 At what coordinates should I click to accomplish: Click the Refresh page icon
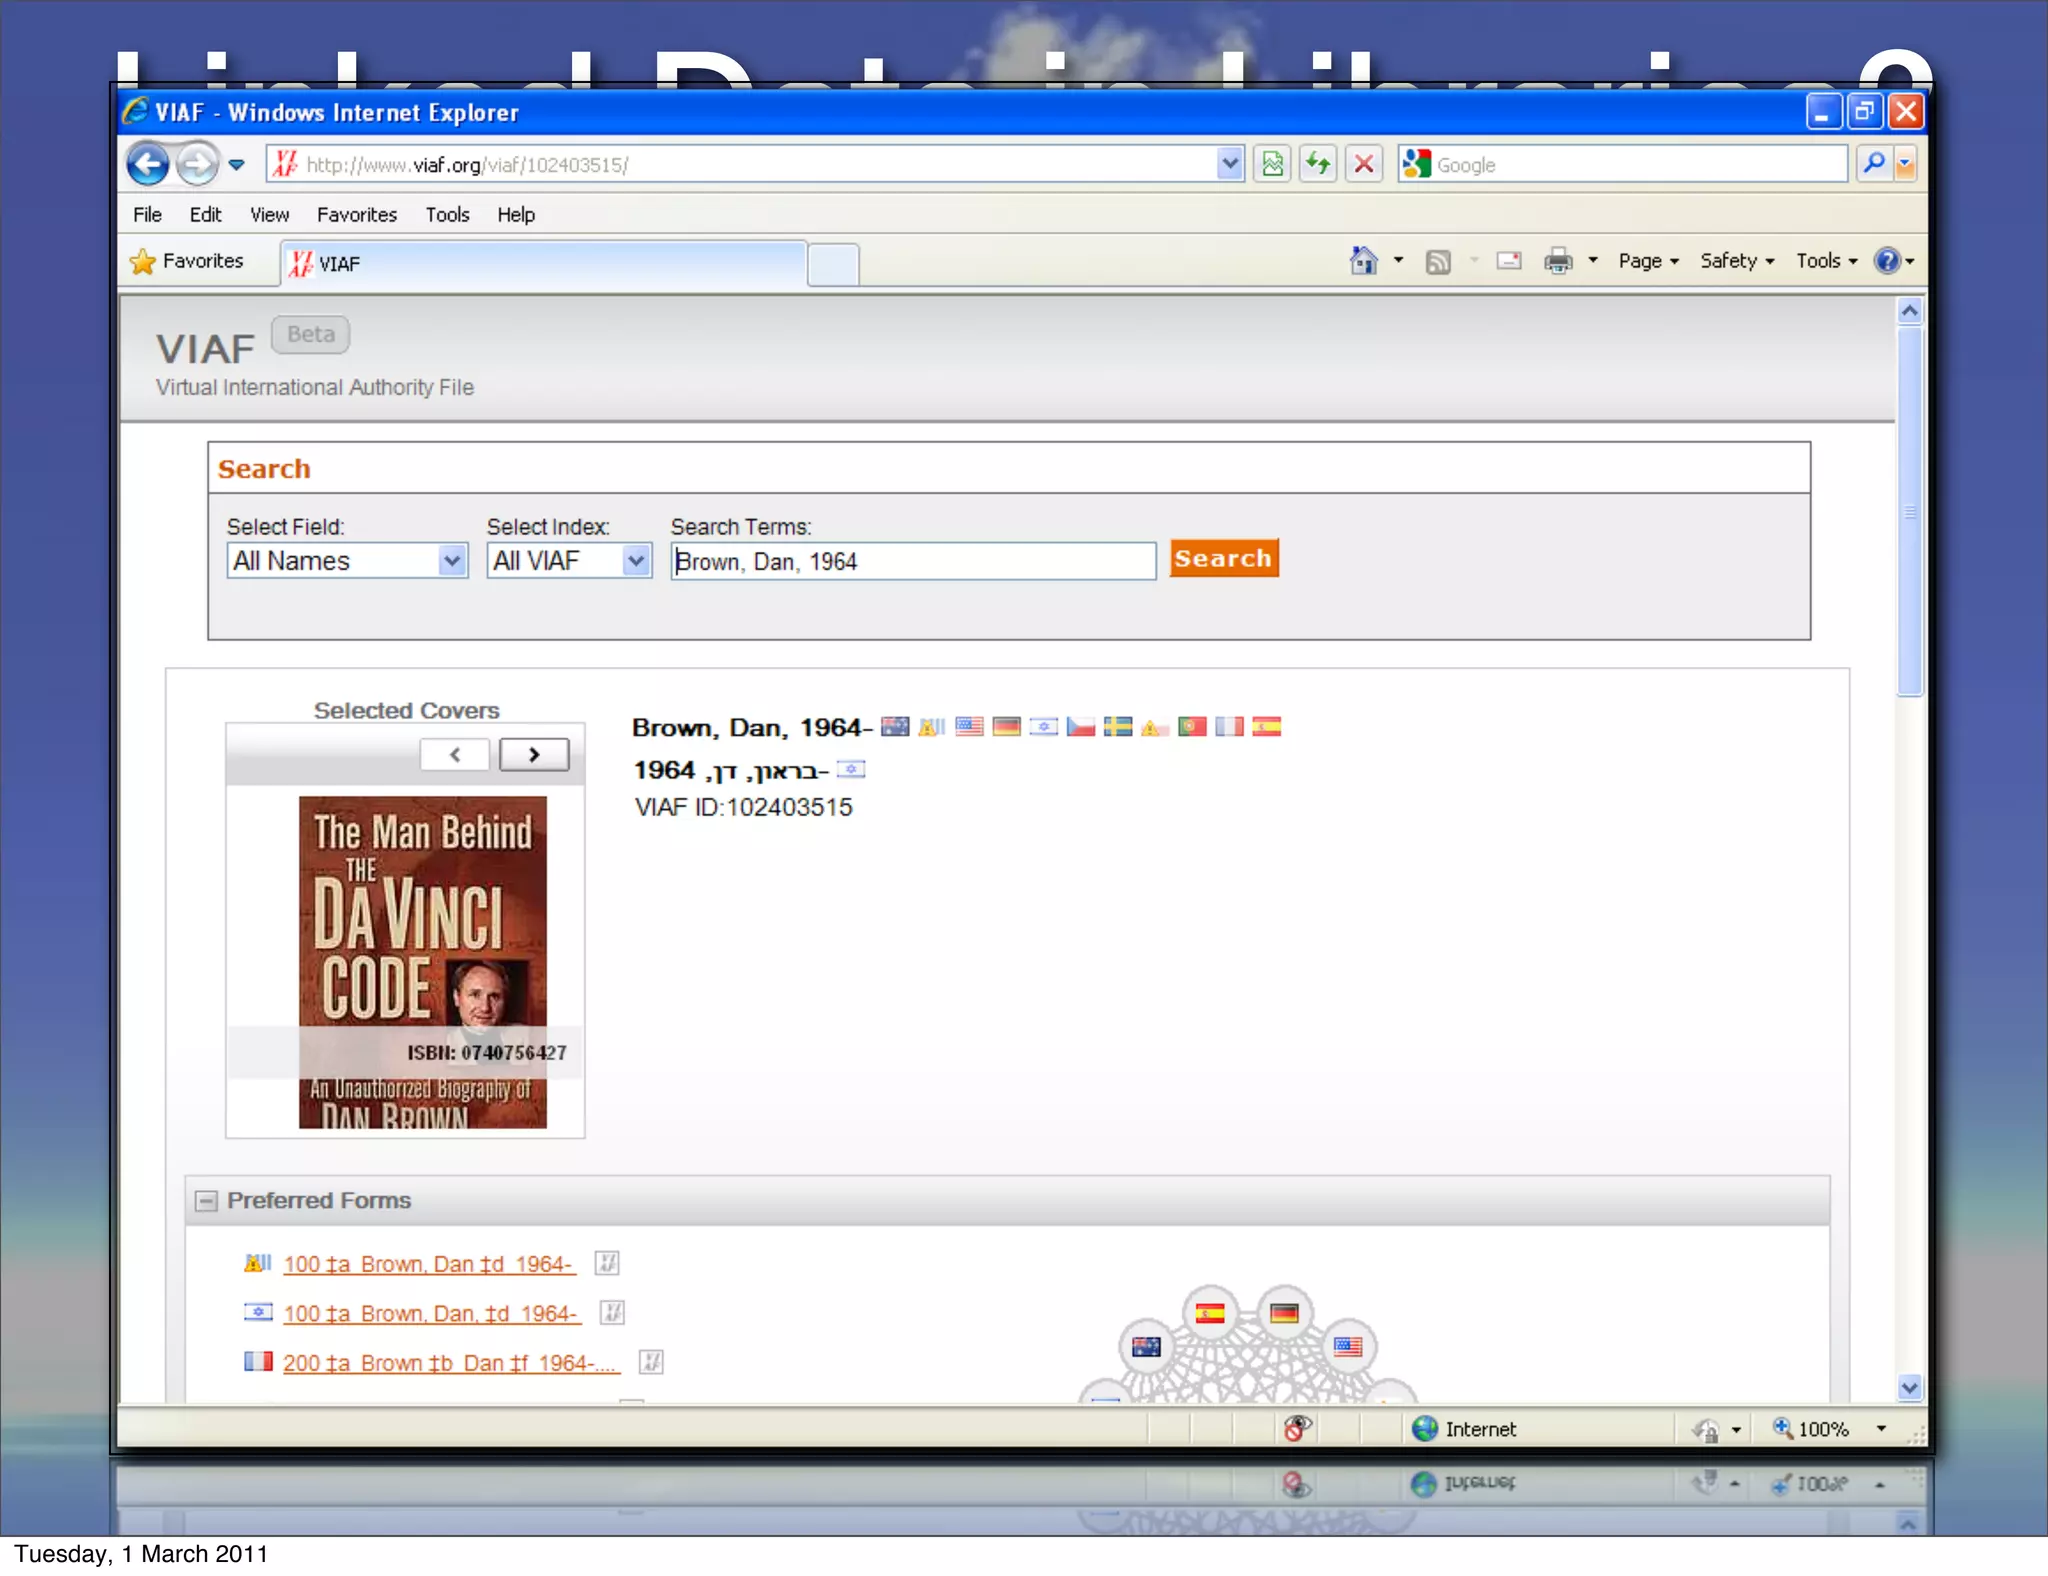(x=1318, y=164)
